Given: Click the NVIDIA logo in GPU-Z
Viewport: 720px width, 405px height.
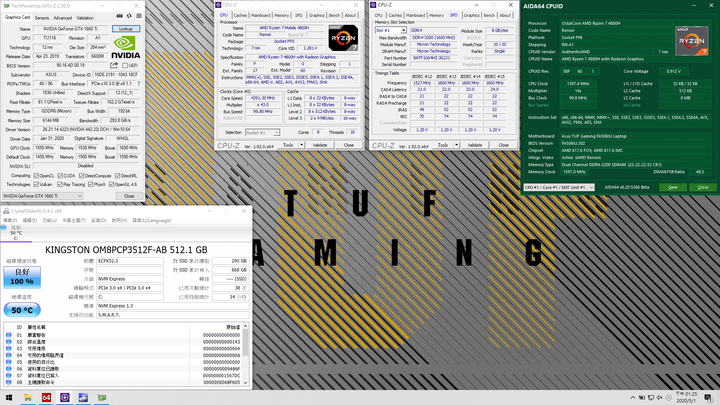Looking at the screenshot, I should click(x=125, y=48).
